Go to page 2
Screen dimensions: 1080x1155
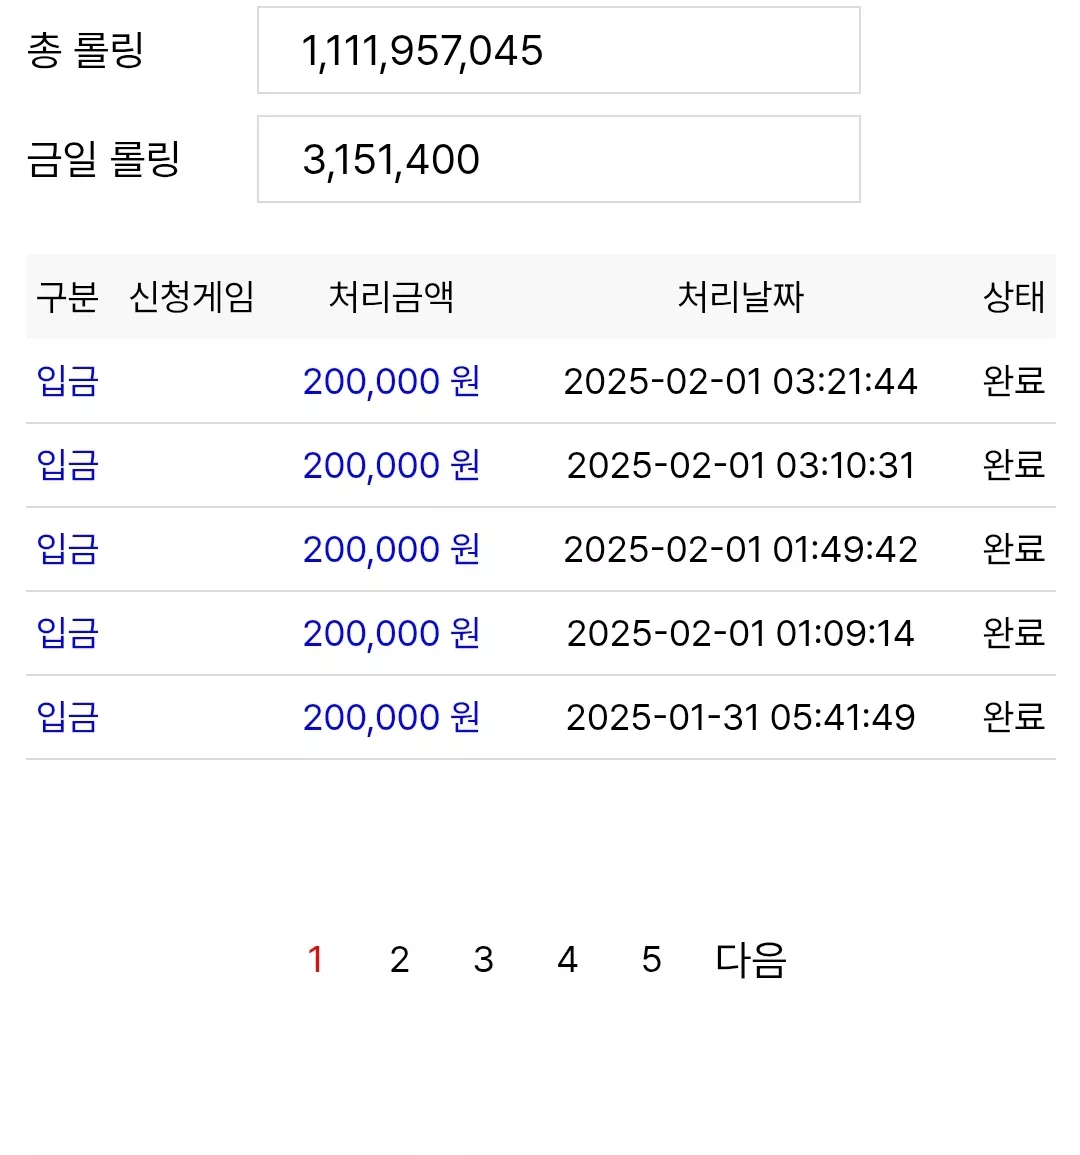click(399, 960)
